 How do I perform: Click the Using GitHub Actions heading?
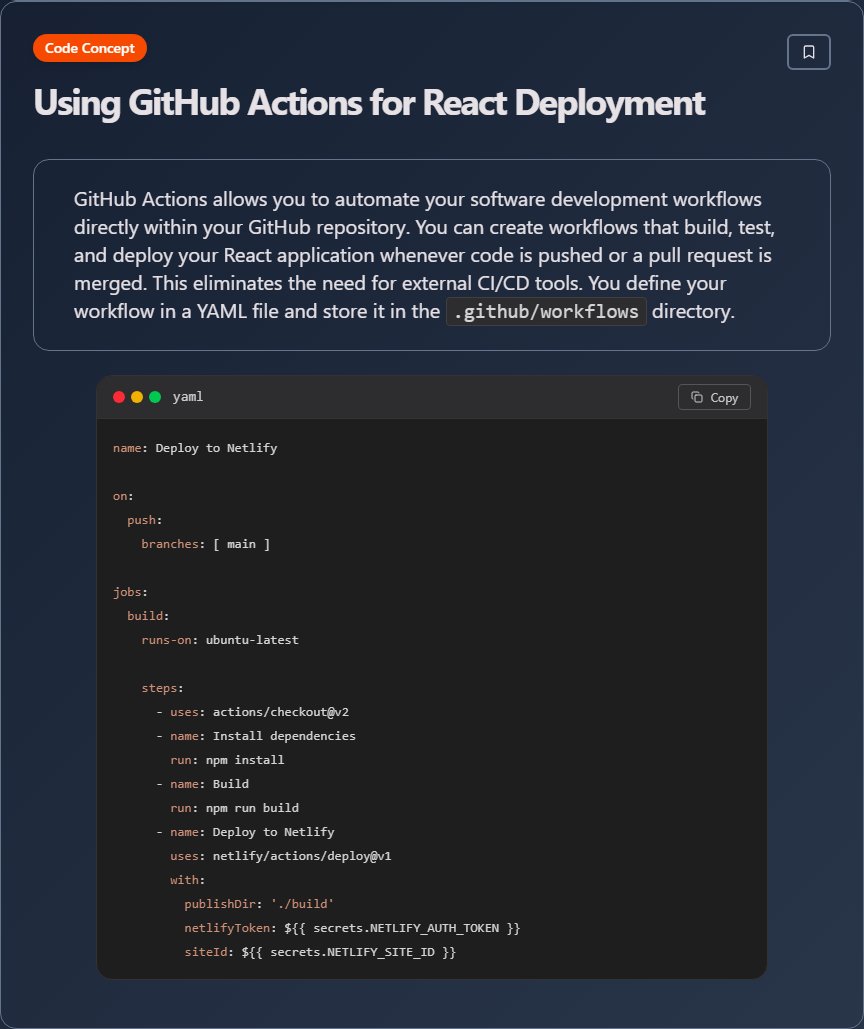370,103
